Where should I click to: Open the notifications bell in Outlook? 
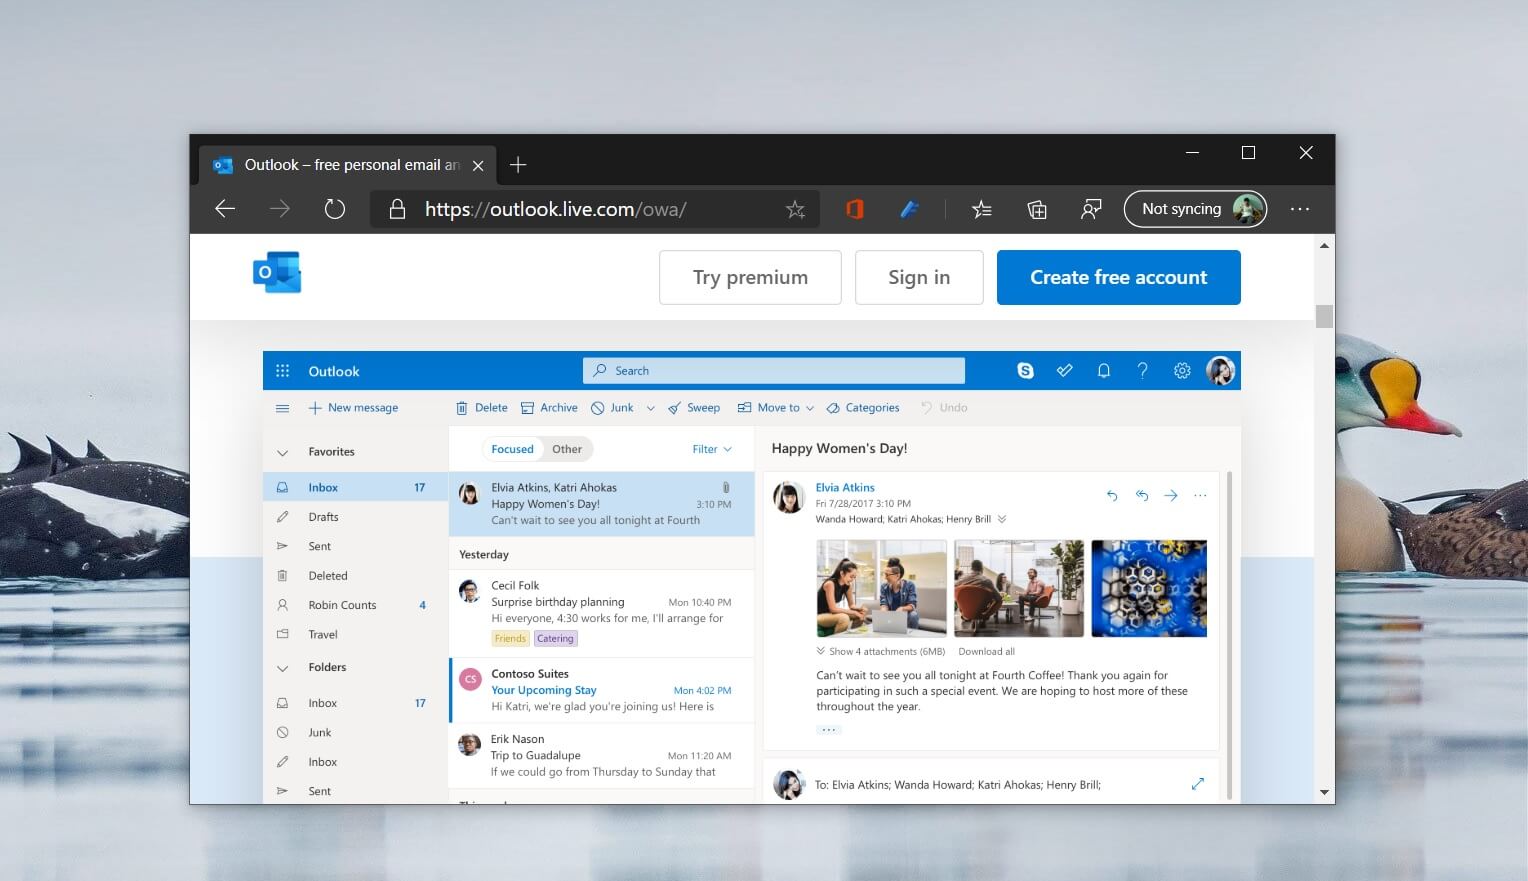pos(1103,370)
